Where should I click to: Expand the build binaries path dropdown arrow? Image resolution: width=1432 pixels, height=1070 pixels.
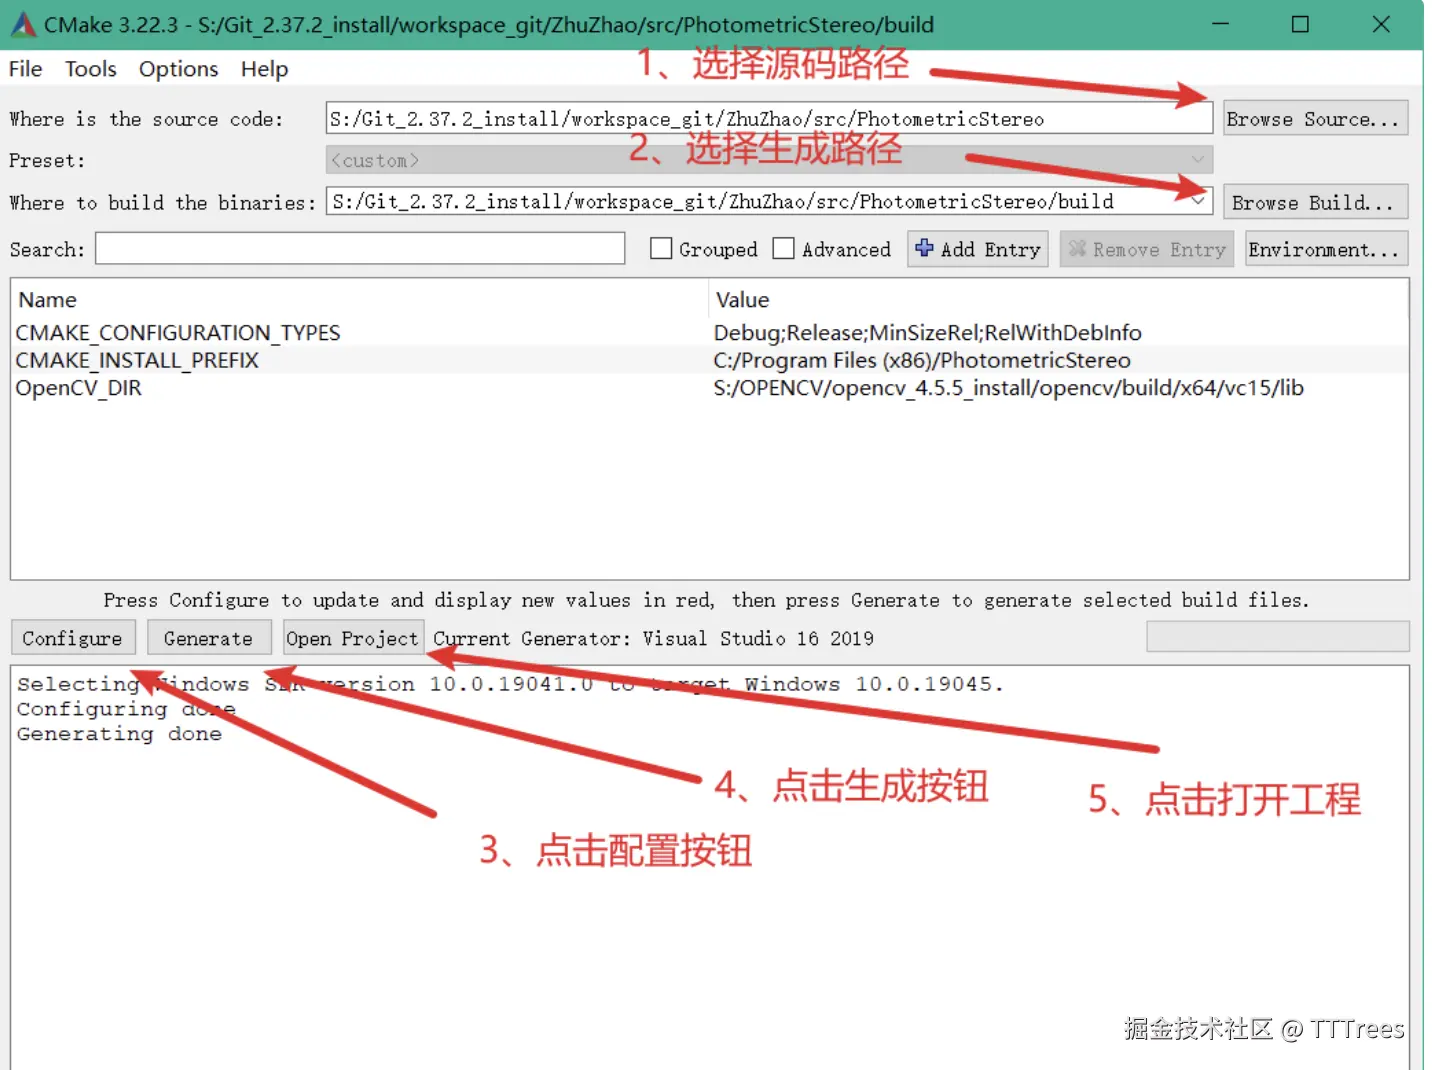[x=1198, y=201]
